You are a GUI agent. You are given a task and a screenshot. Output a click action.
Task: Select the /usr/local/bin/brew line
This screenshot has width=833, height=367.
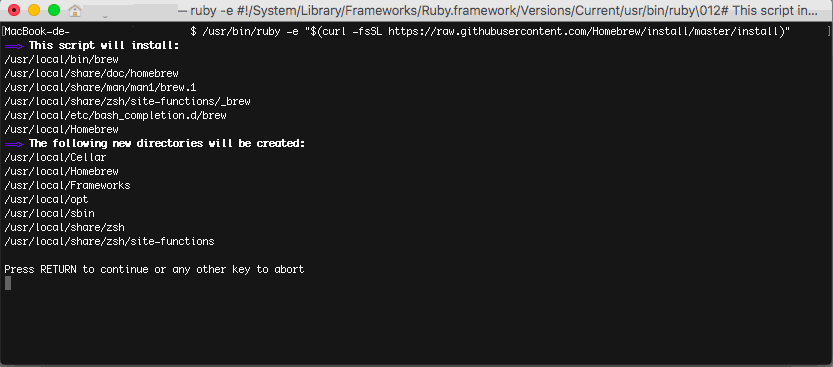(61, 59)
